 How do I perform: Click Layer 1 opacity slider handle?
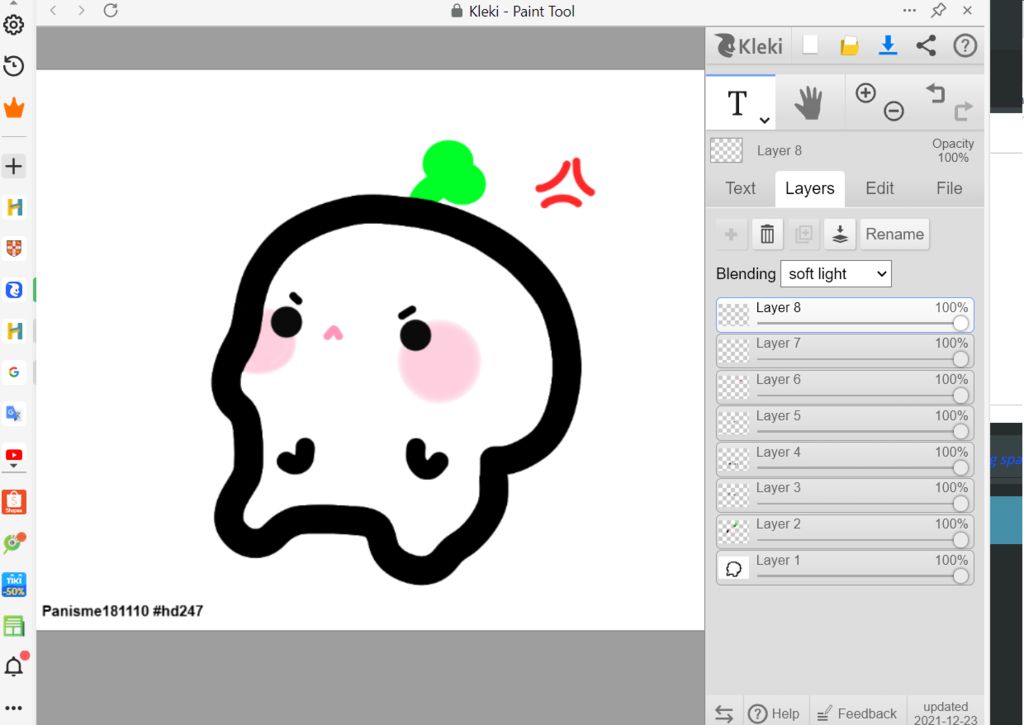click(960, 575)
